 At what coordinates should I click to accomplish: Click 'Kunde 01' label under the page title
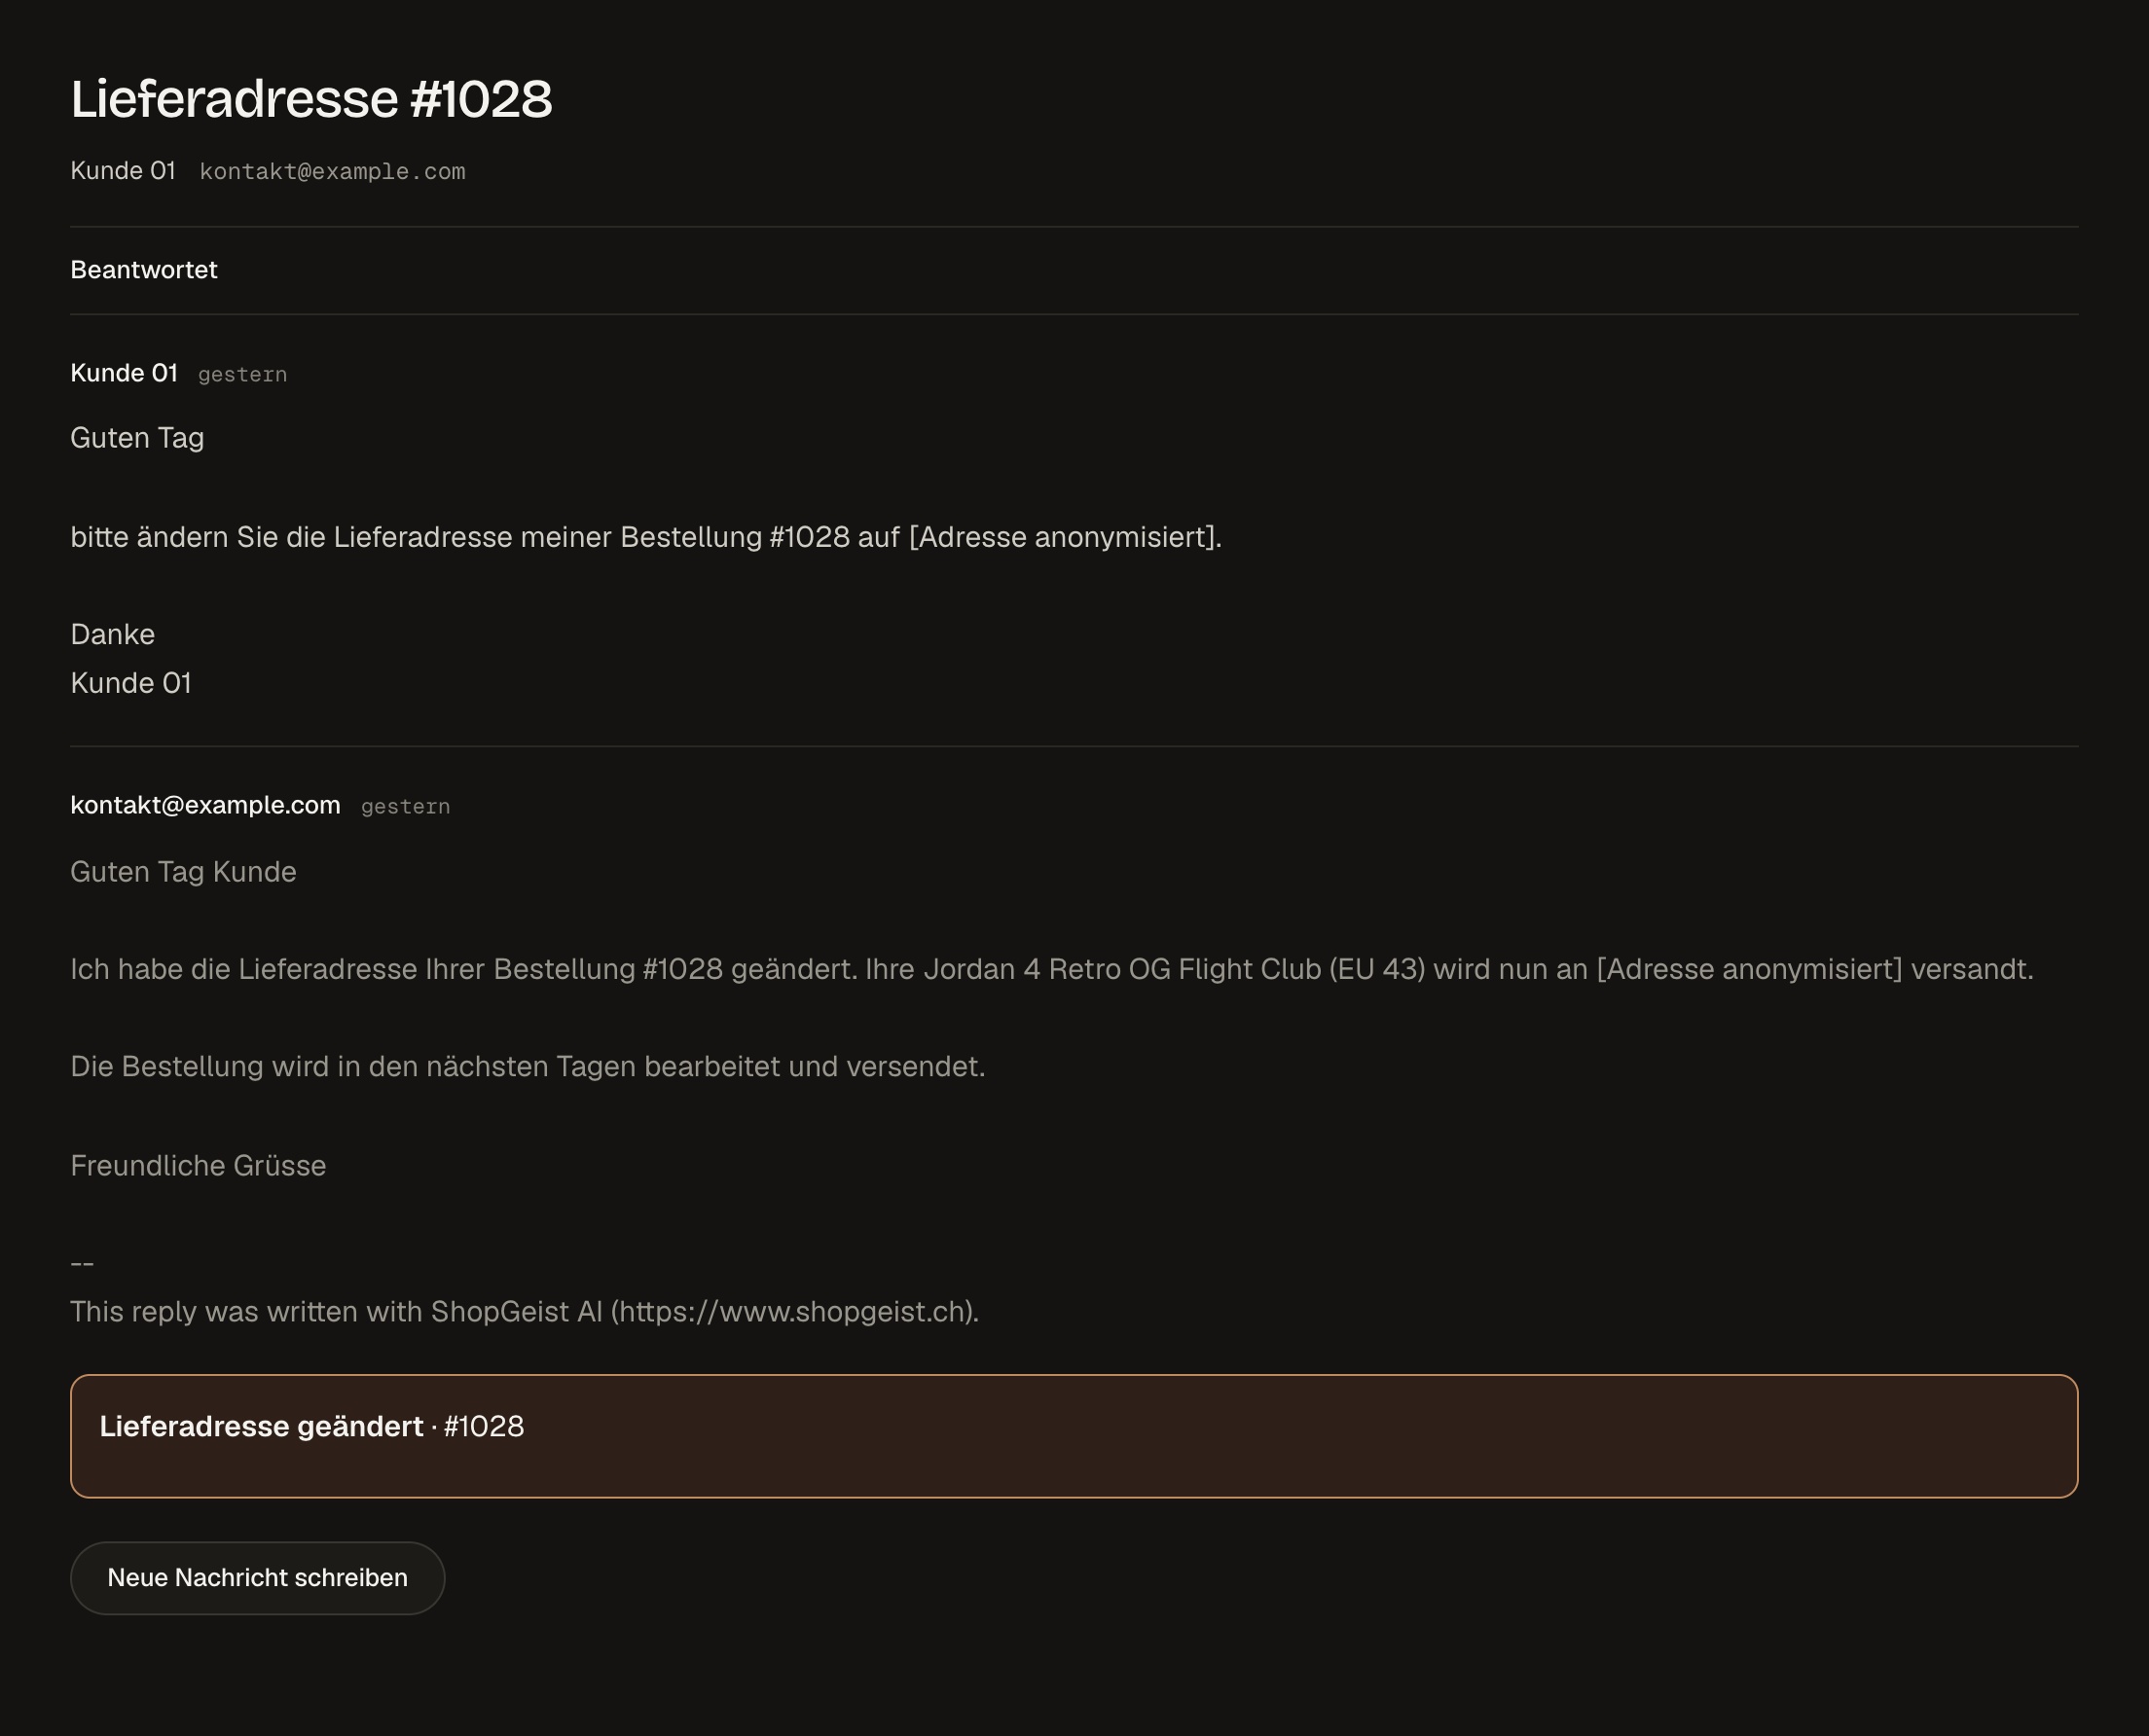click(123, 171)
